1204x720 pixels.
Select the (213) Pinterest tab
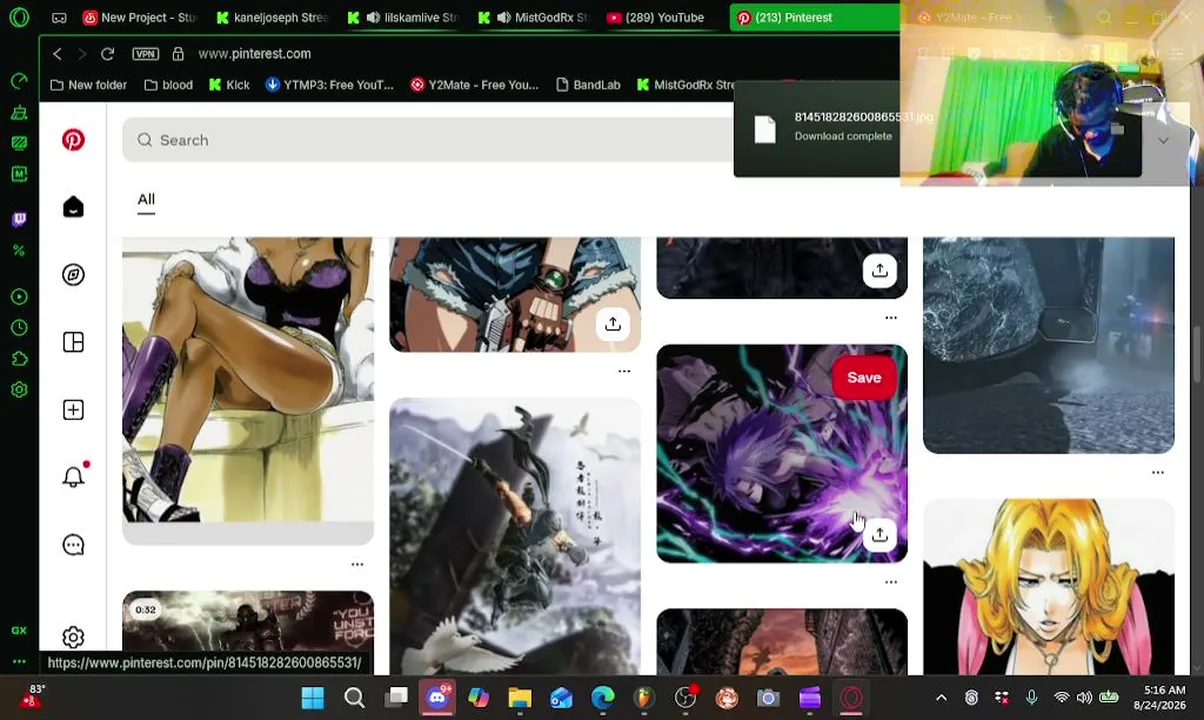click(814, 17)
